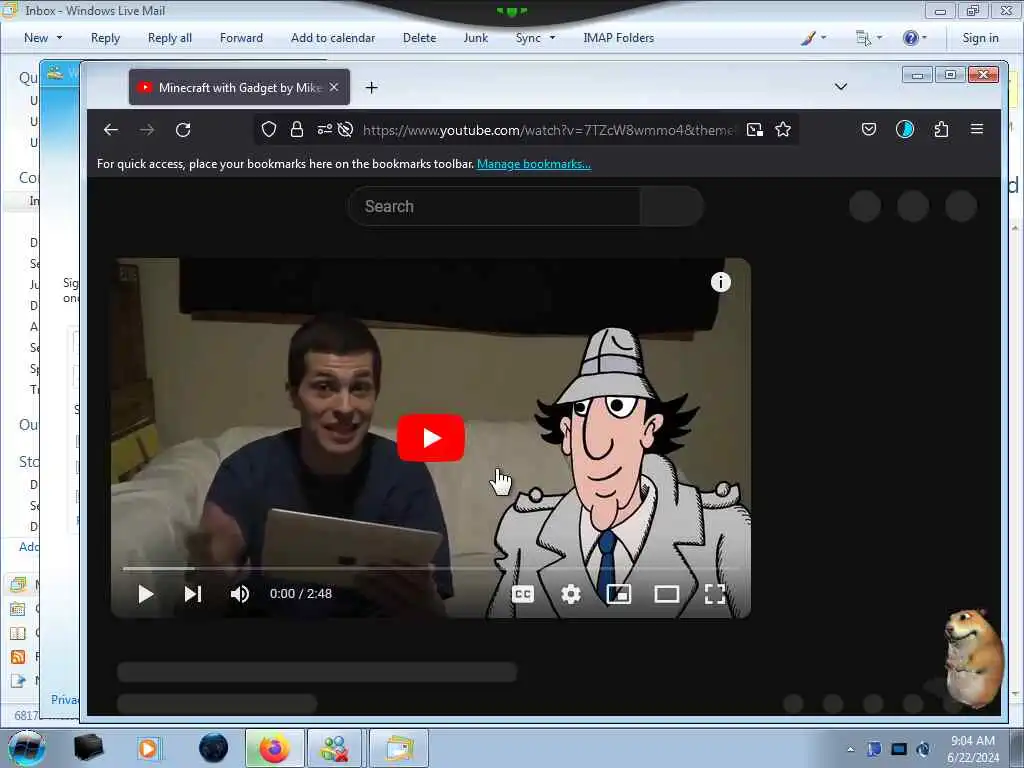The image size is (1024, 768).
Task: Click the dark globe taskbar icon
Action: (x=213, y=748)
